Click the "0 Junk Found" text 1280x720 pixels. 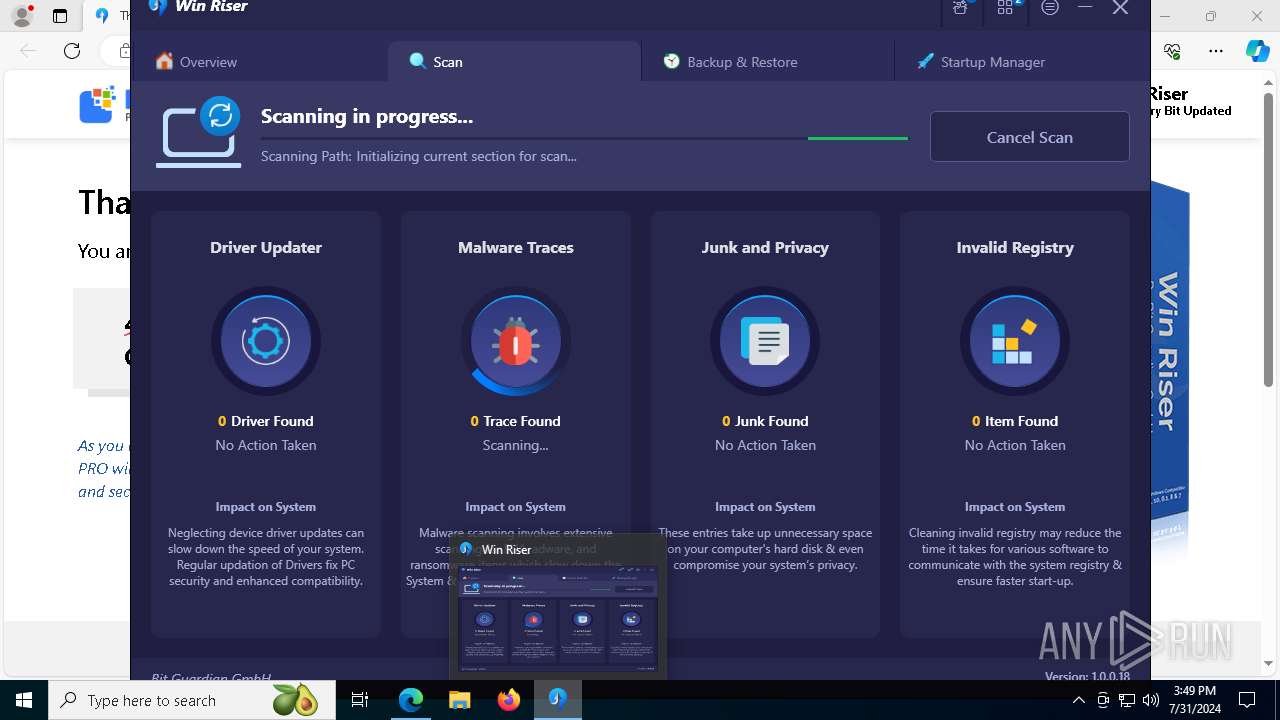765,421
